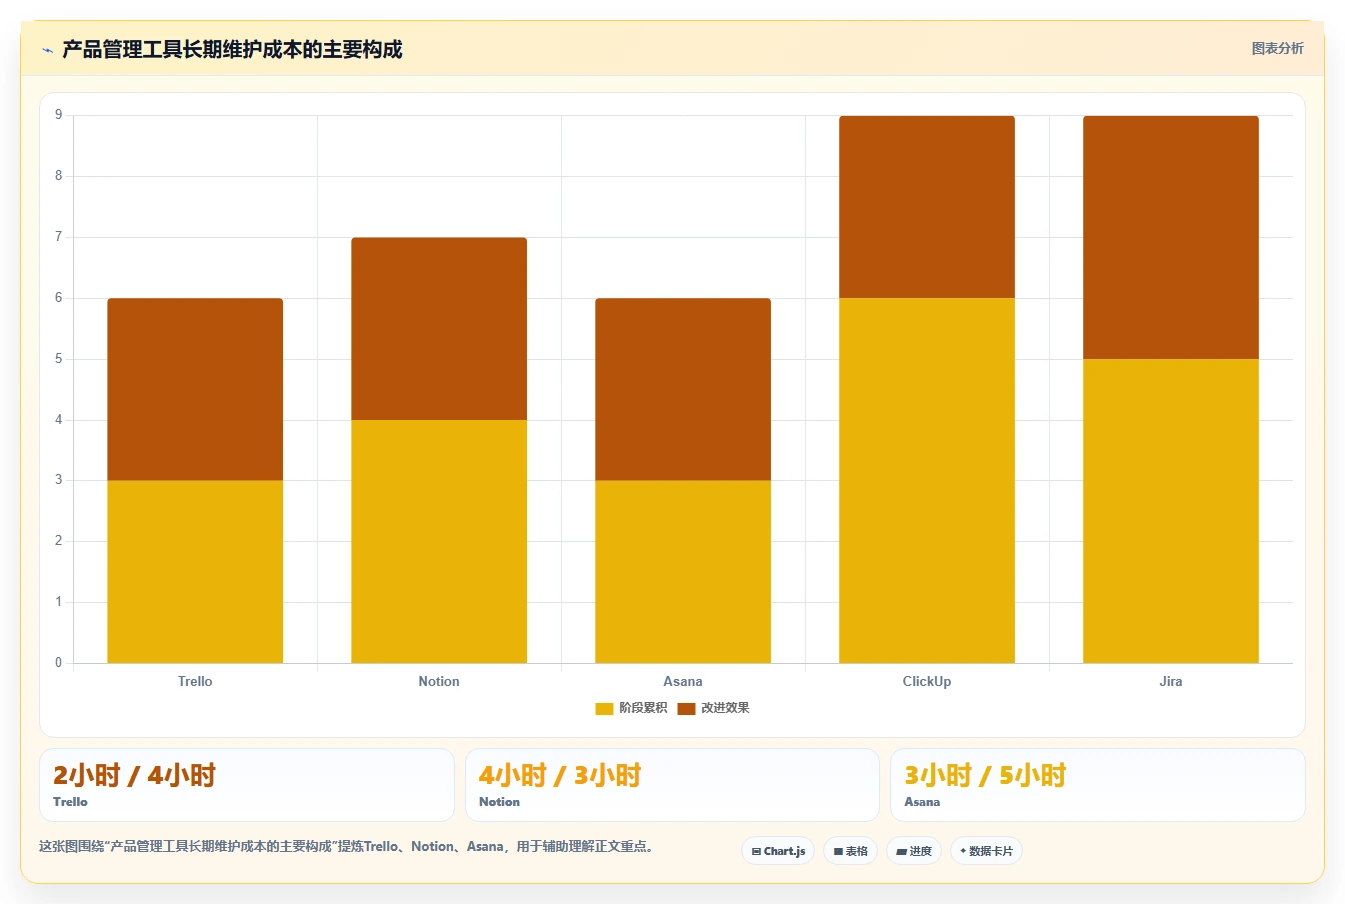
Task: Click the 数据卡片 tag chip
Action: coord(987,851)
